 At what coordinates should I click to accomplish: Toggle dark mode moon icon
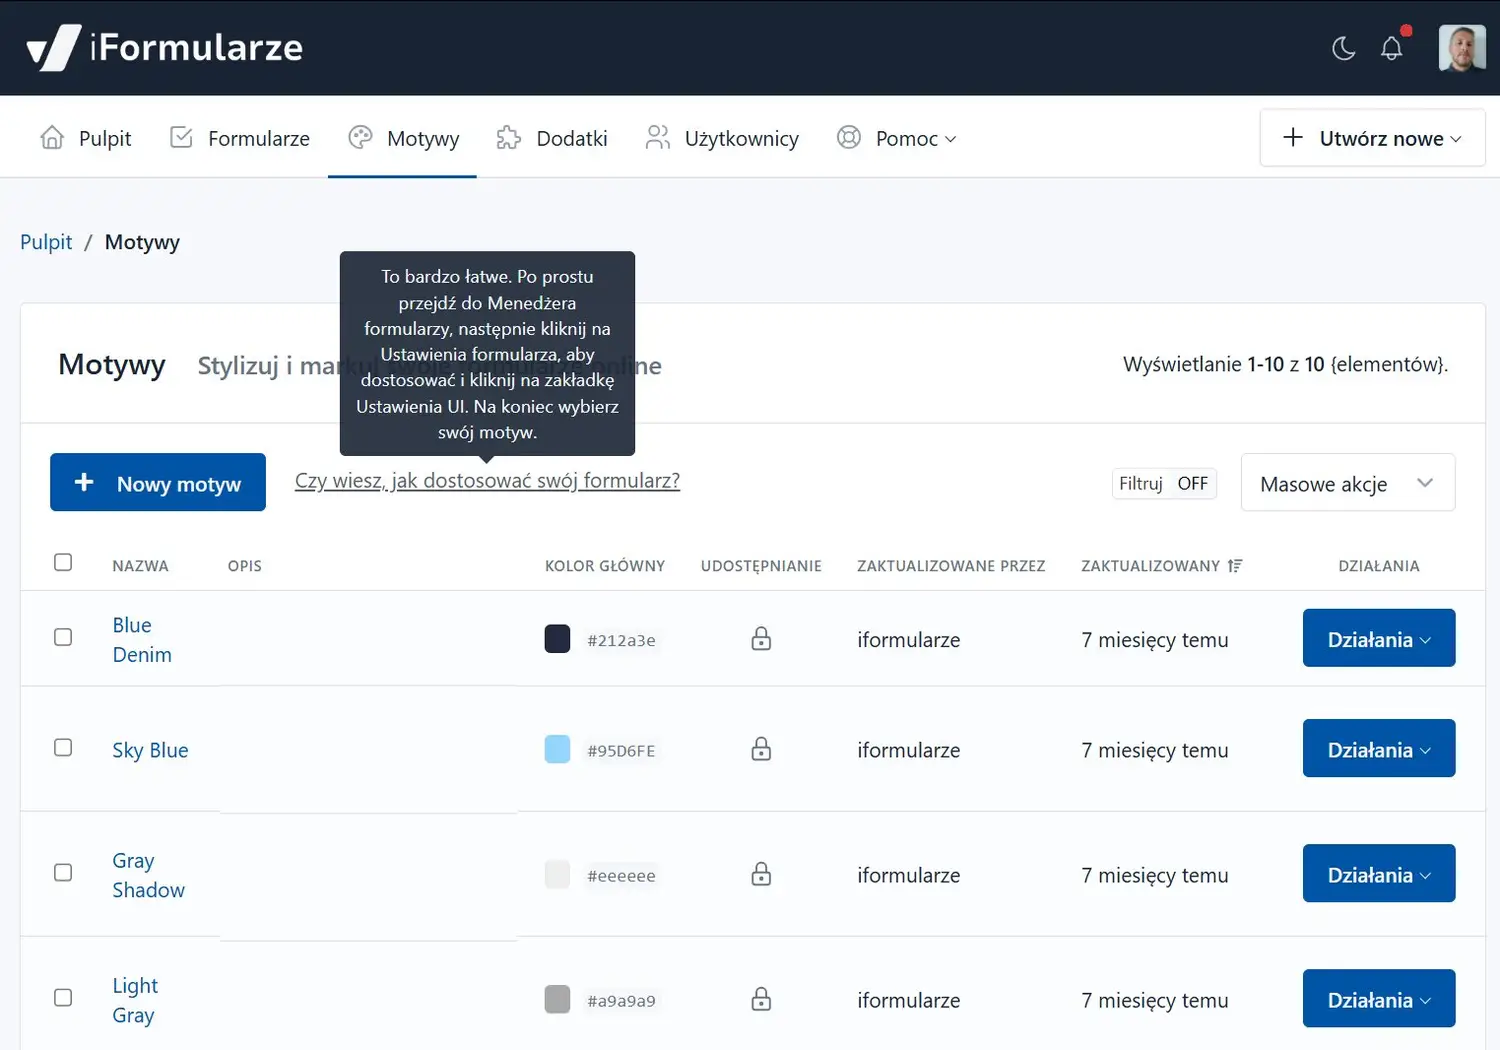[1343, 48]
